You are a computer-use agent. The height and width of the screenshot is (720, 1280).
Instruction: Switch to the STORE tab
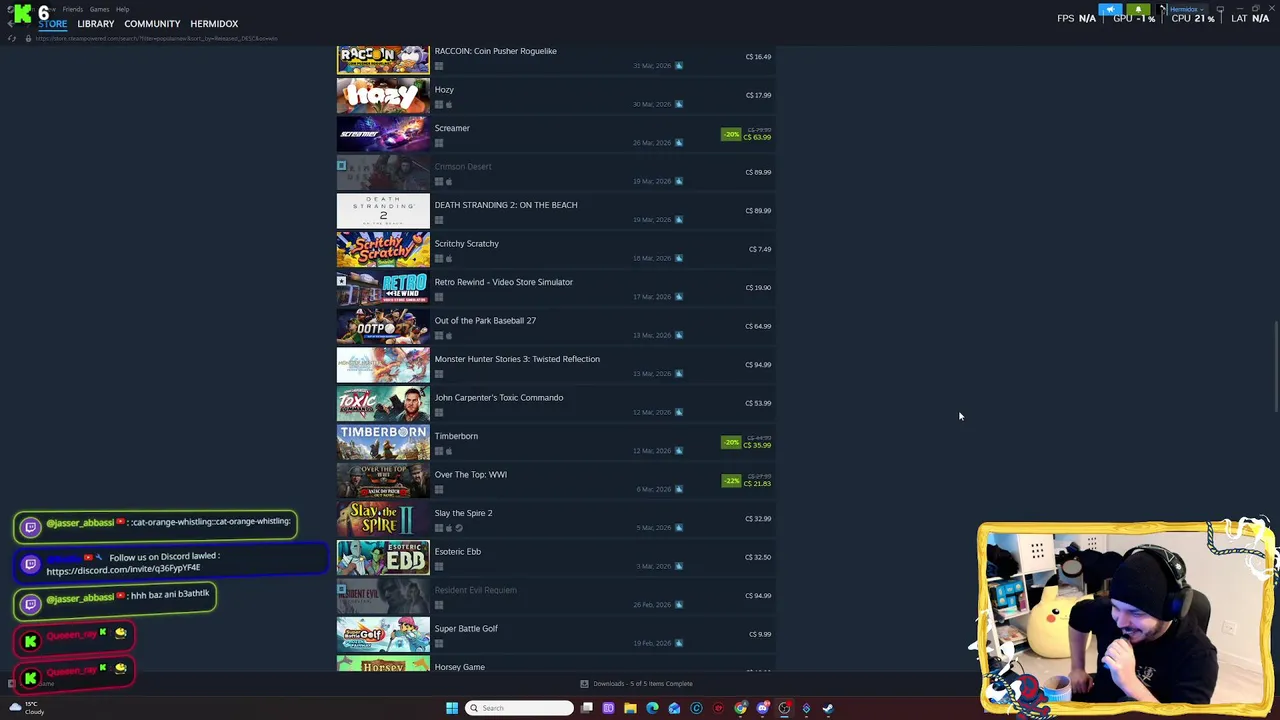tap(52, 24)
